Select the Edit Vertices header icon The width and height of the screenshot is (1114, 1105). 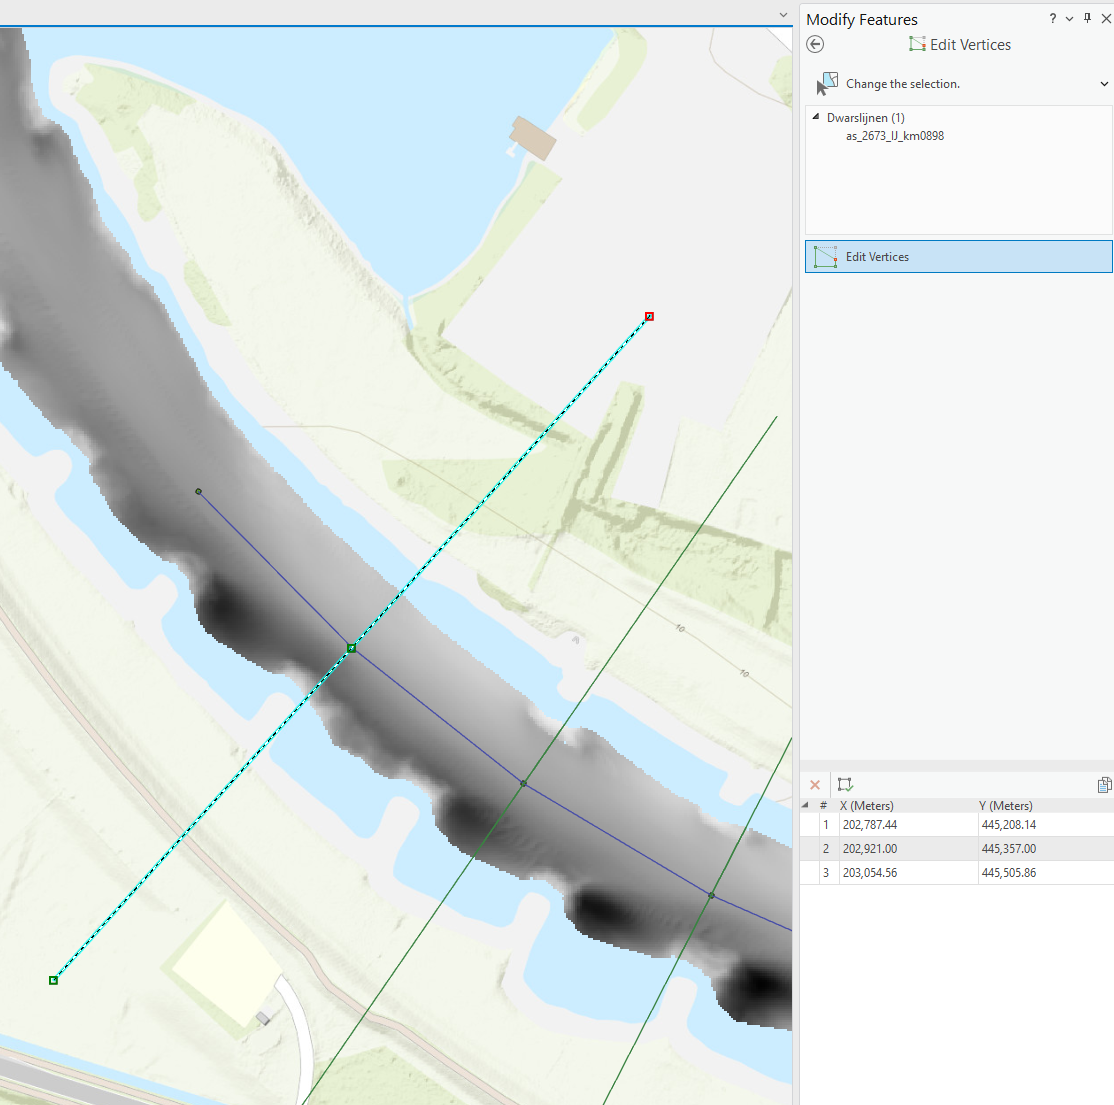[x=916, y=44]
